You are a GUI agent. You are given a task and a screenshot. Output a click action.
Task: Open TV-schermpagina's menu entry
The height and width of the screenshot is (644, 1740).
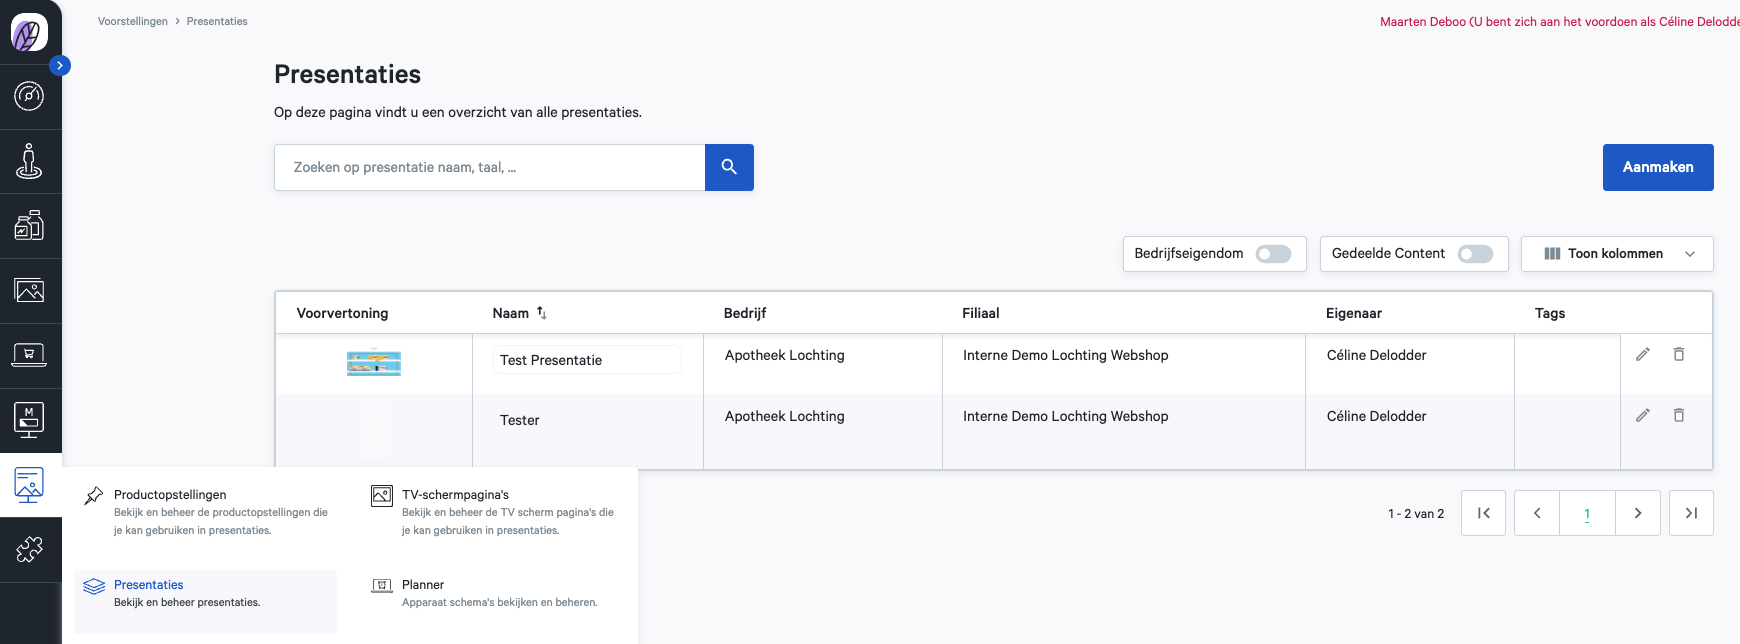[x=455, y=495]
